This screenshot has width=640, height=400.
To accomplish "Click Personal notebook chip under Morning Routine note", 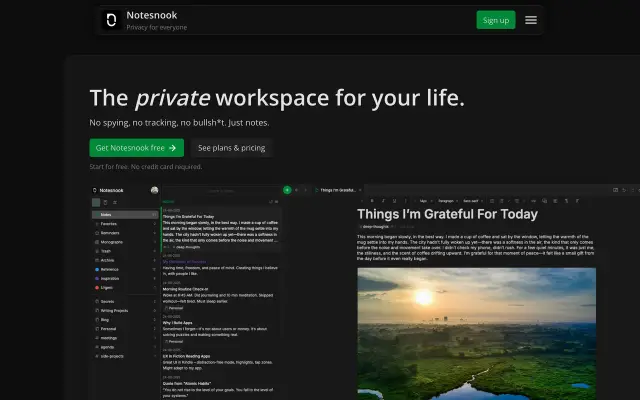I will point(174,308).
